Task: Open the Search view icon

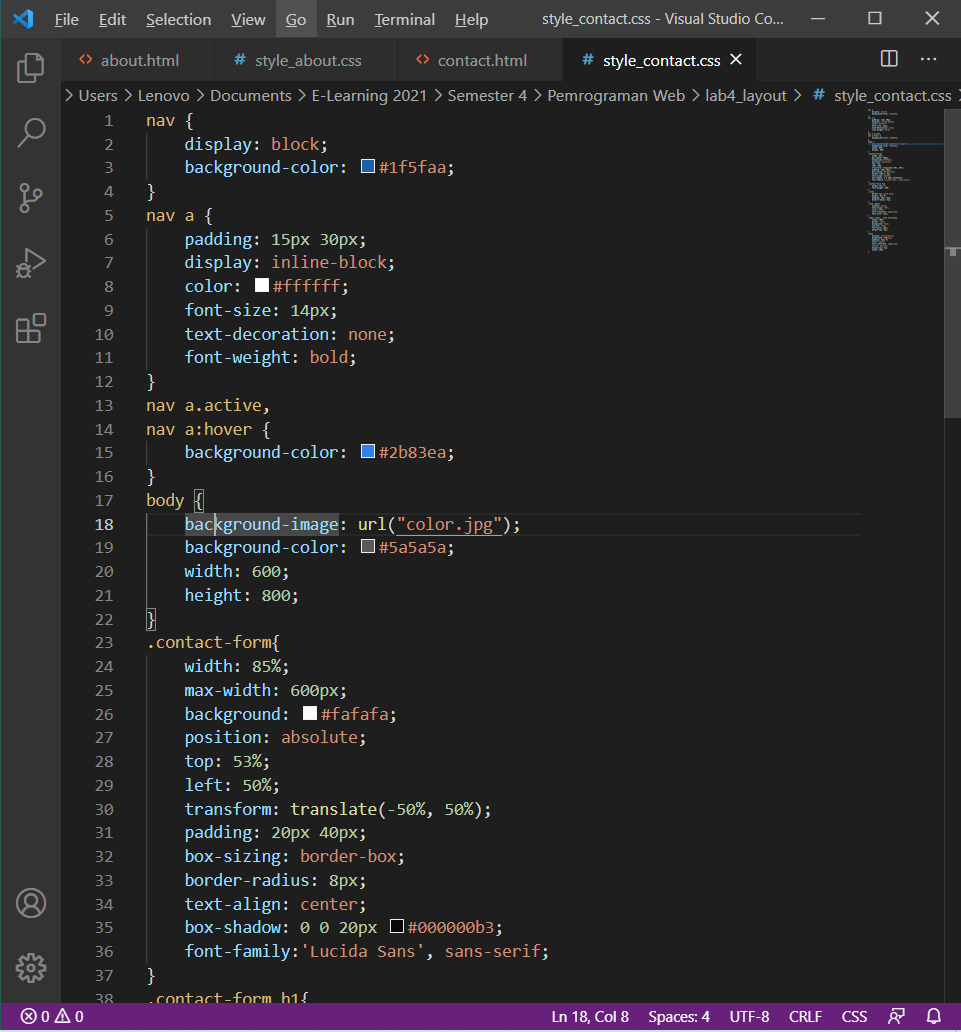Action: [31, 133]
